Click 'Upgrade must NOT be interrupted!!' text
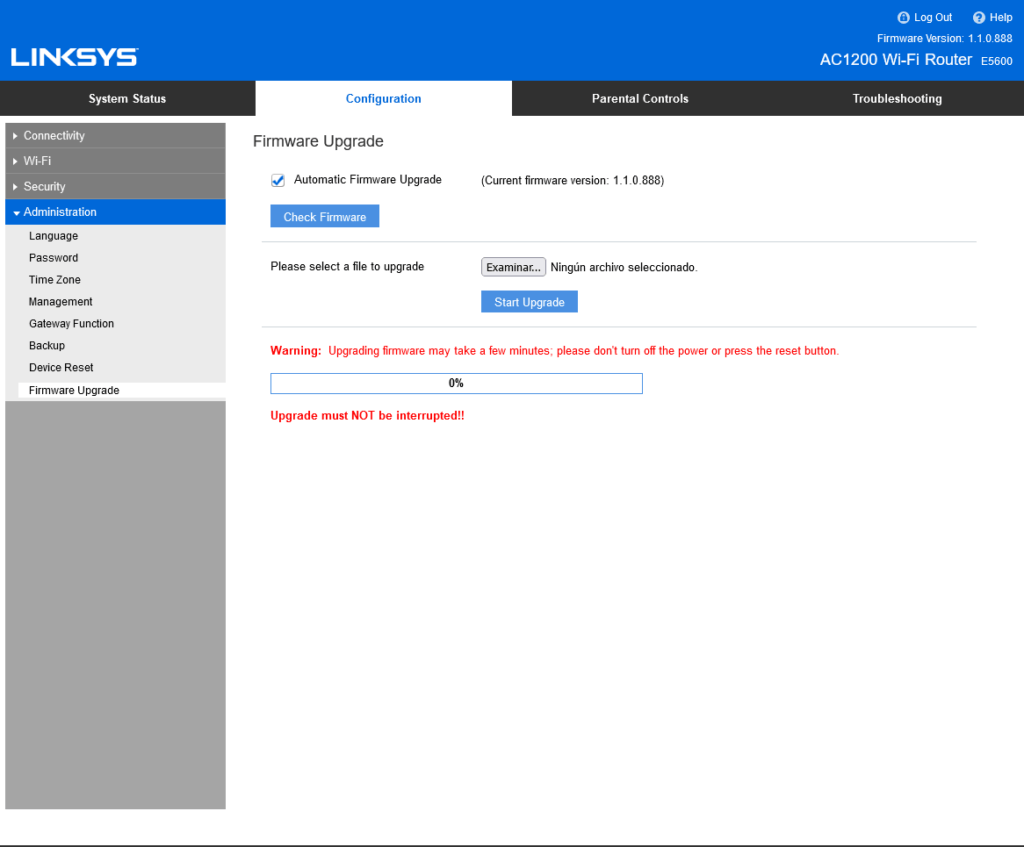Image resolution: width=1024 pixels, height=847 pixels. [x=368, y=415]
